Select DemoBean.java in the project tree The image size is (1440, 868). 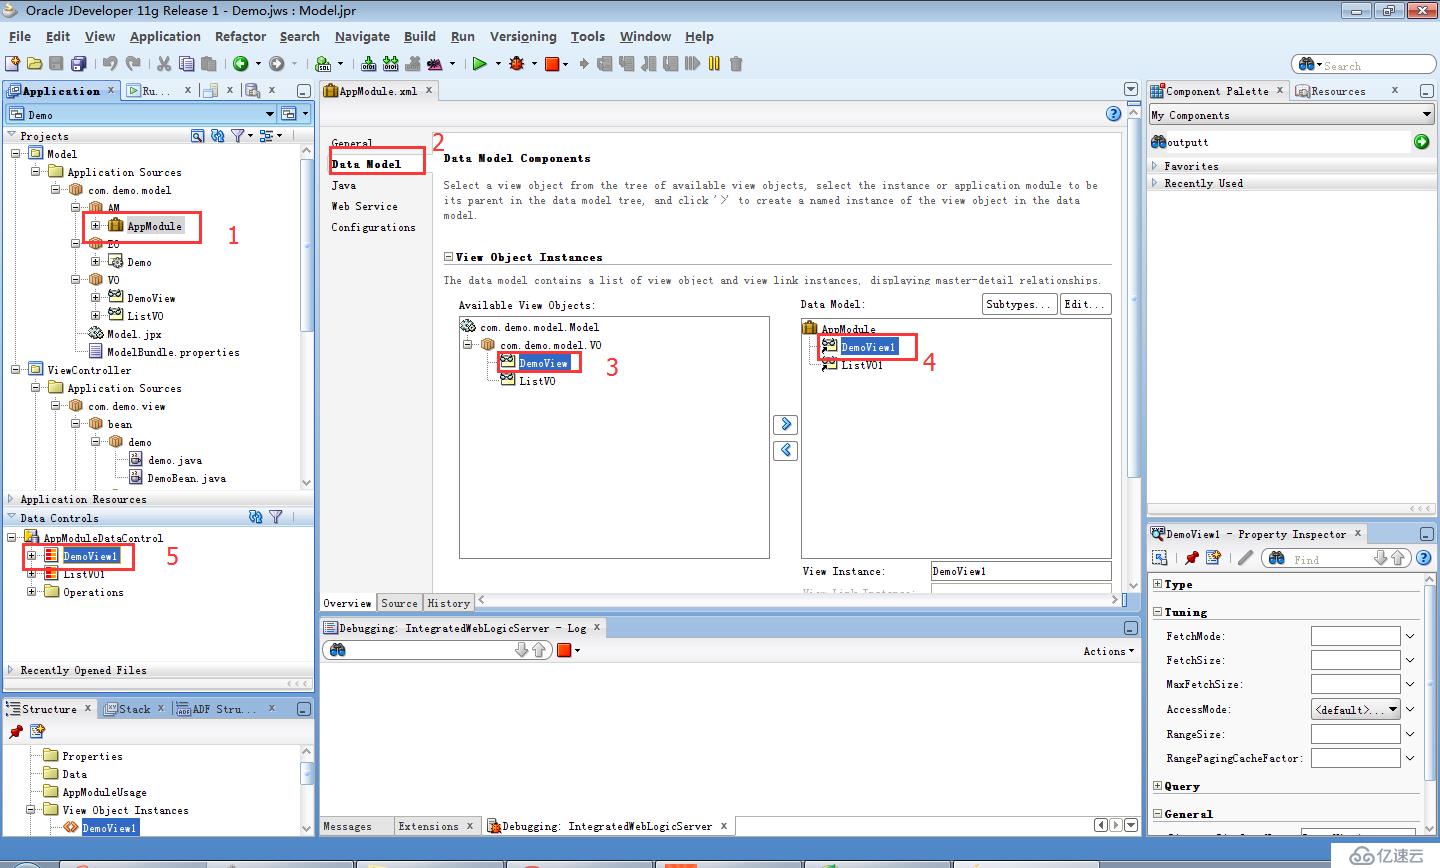point(186,478)
